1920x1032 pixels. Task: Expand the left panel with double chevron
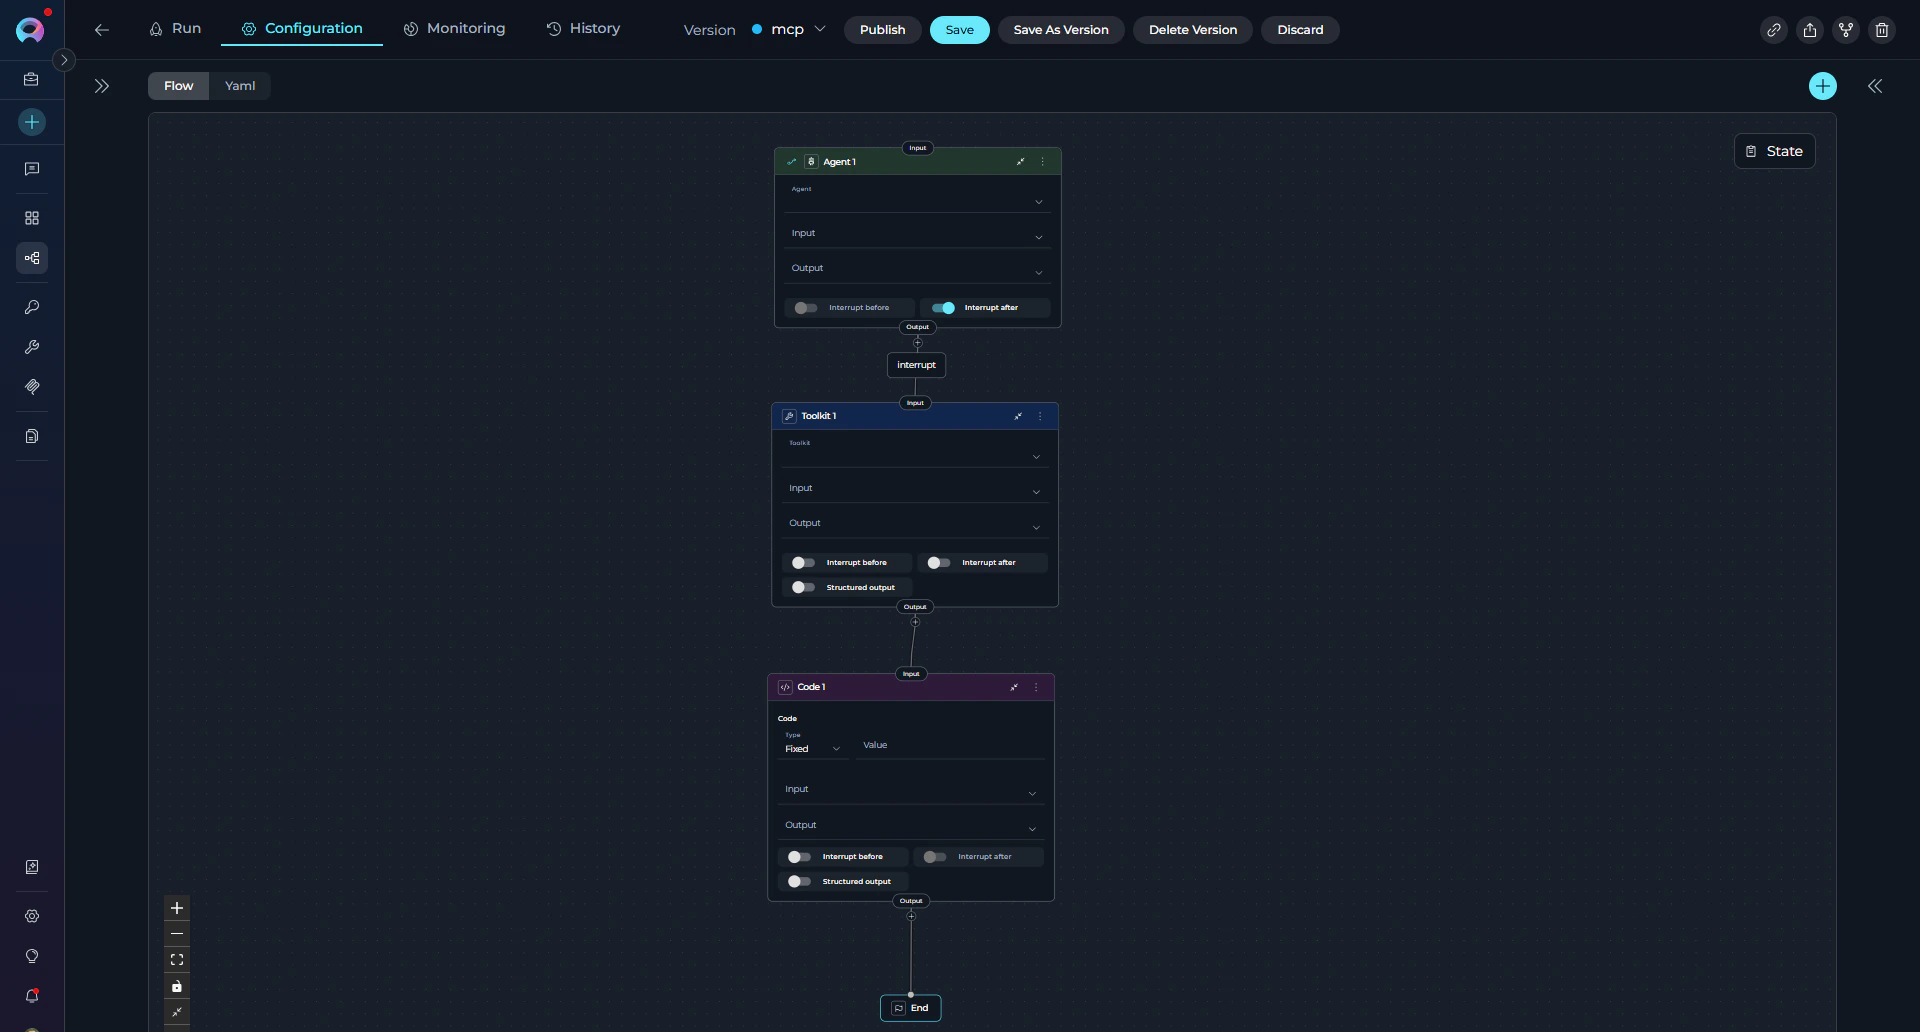click(102, 86)
